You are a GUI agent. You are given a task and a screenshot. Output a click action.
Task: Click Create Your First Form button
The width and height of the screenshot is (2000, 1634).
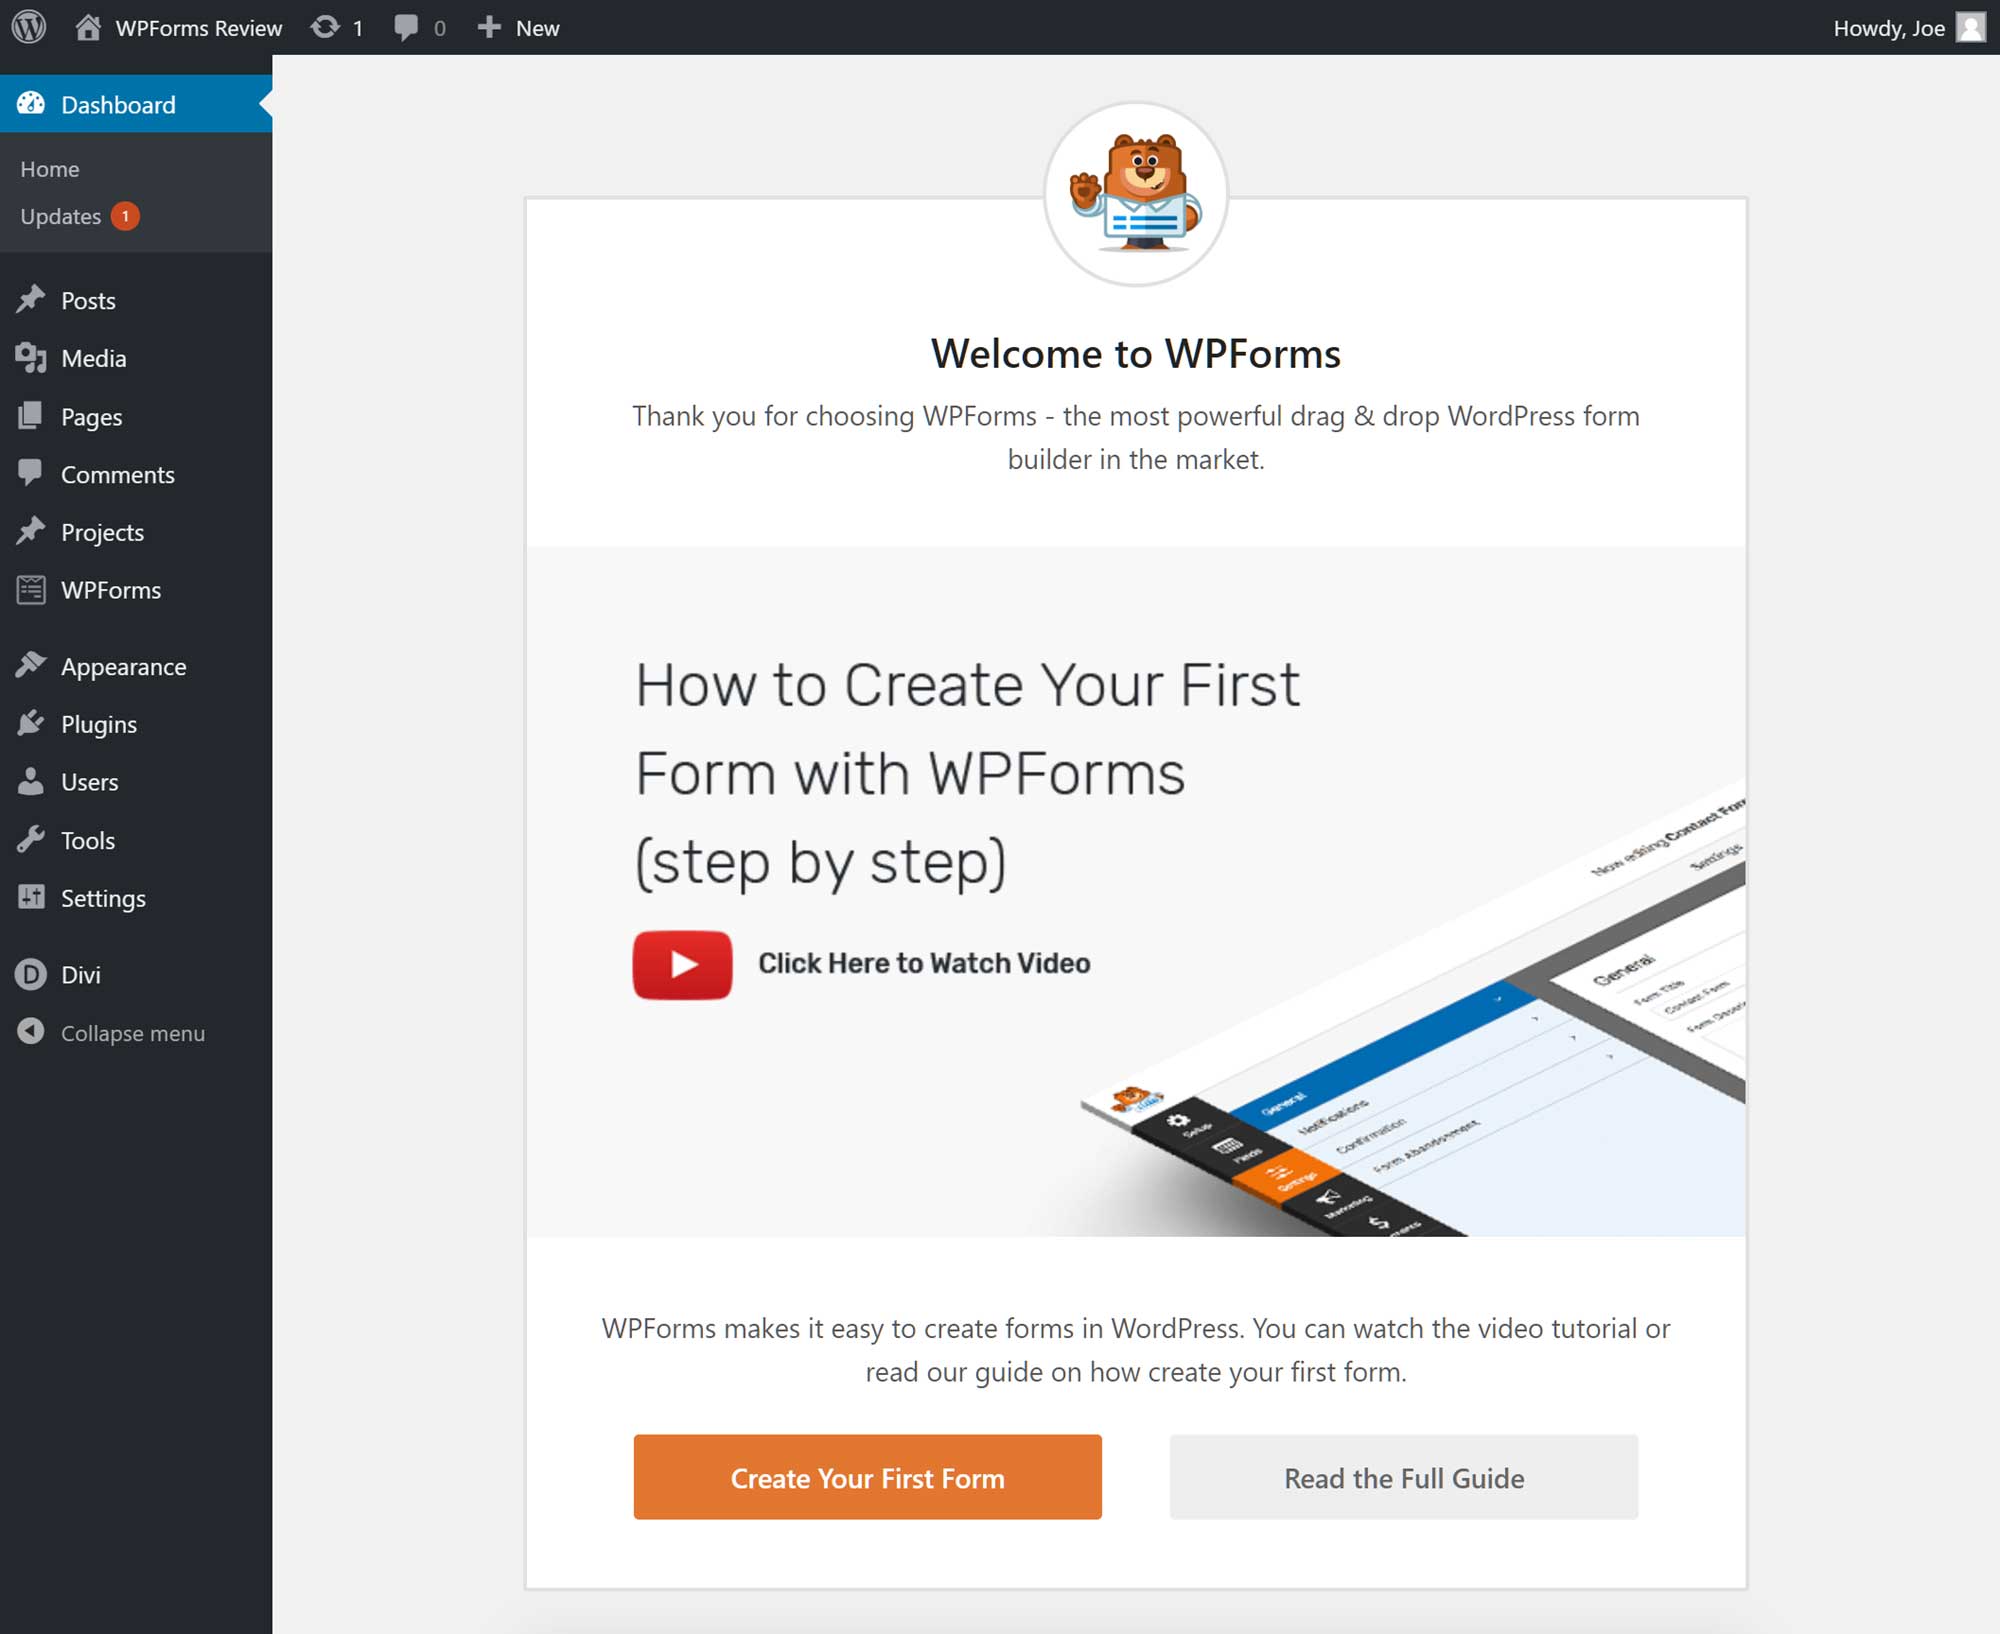867,1477
